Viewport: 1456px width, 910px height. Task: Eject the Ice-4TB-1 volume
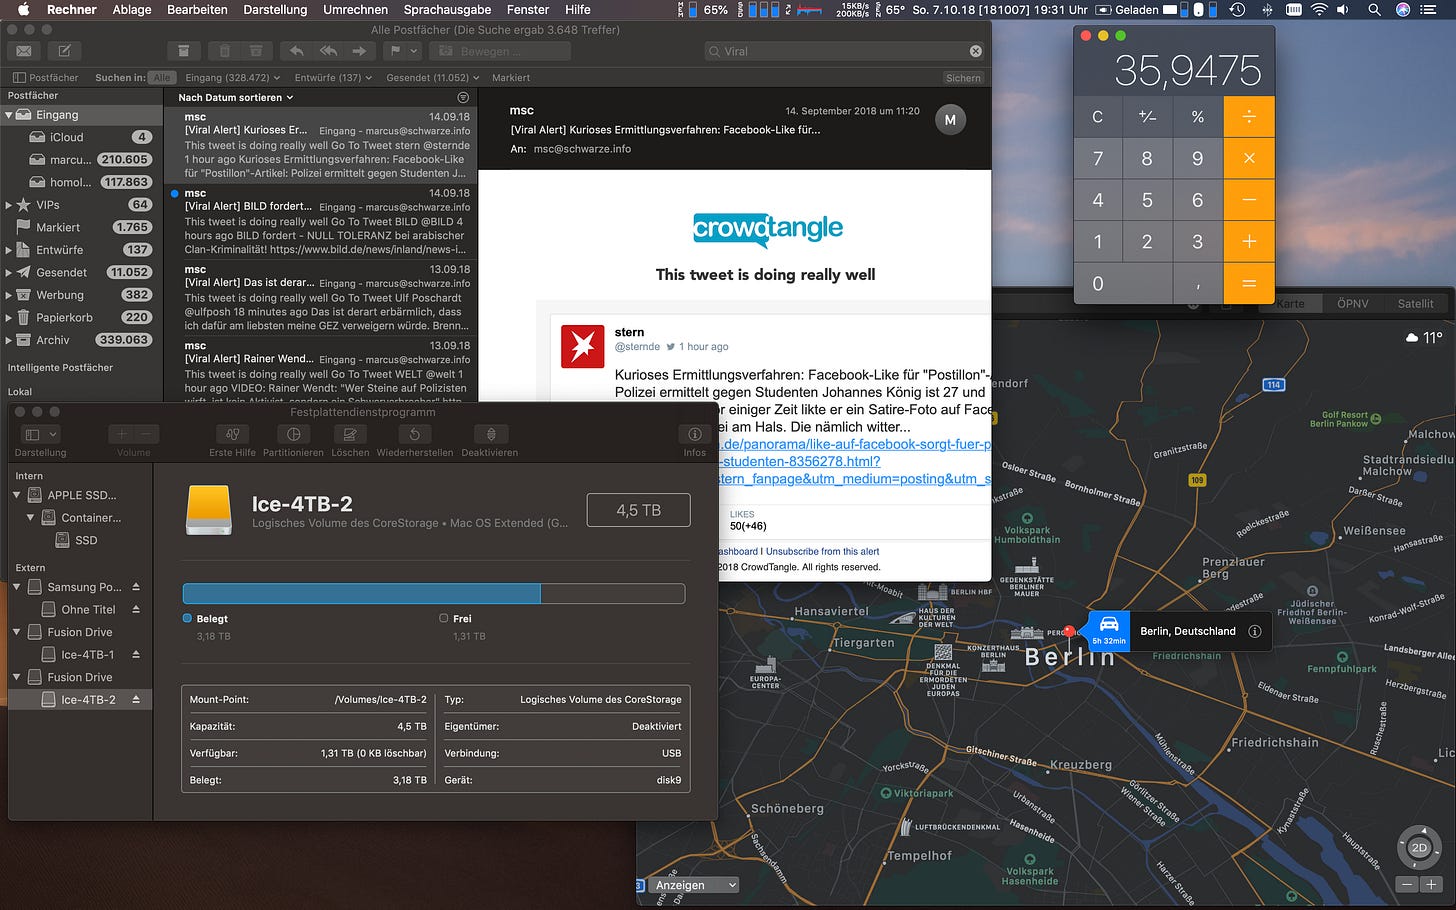pos(136,654)
